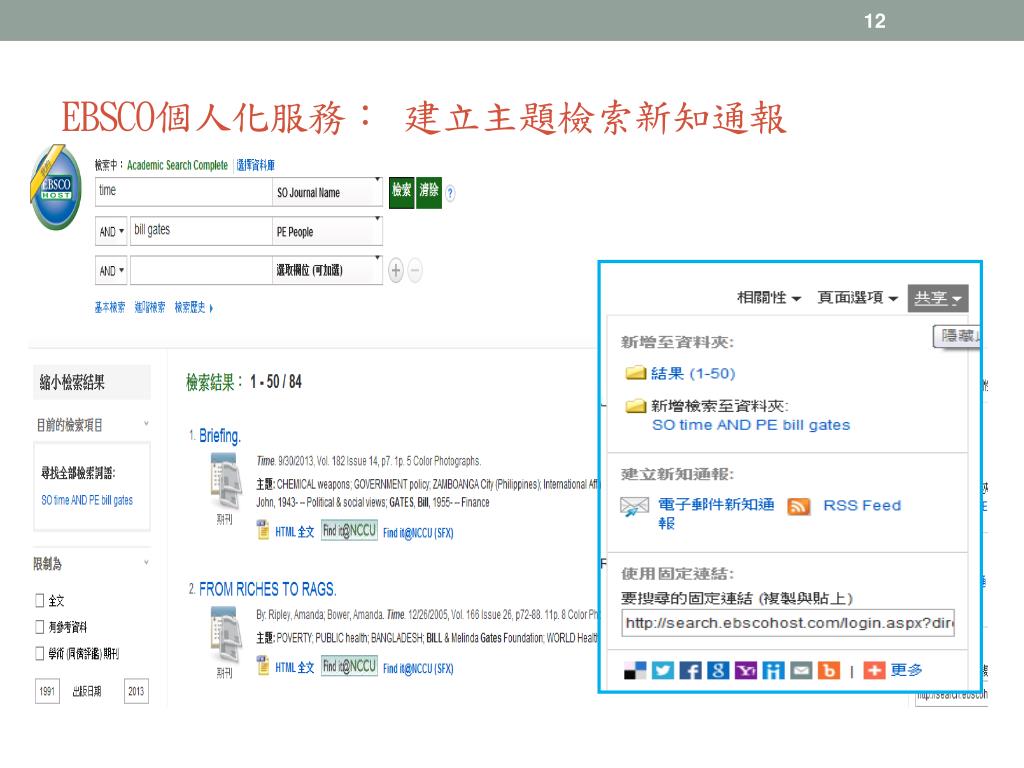
Task: Open FROM RICHES TO RAGS article
Action: click(x=268, y=589)
